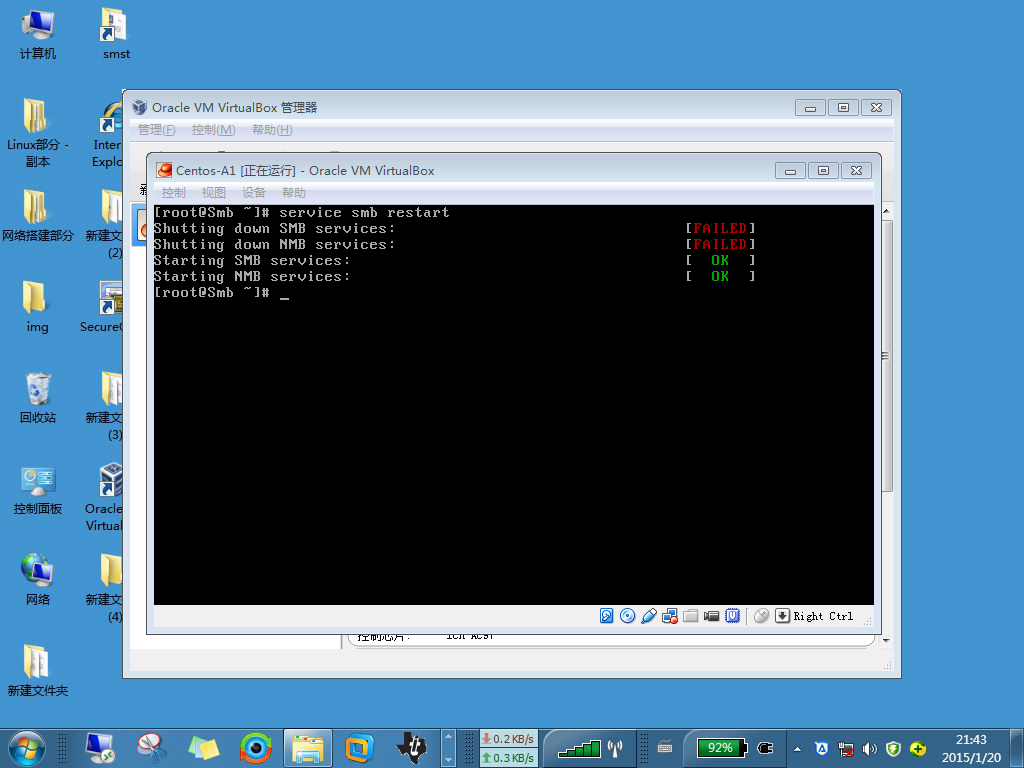The image size is (1024, 768).
Task: Open the smst desktop shortcut
Action: click(x=116, y=34)
